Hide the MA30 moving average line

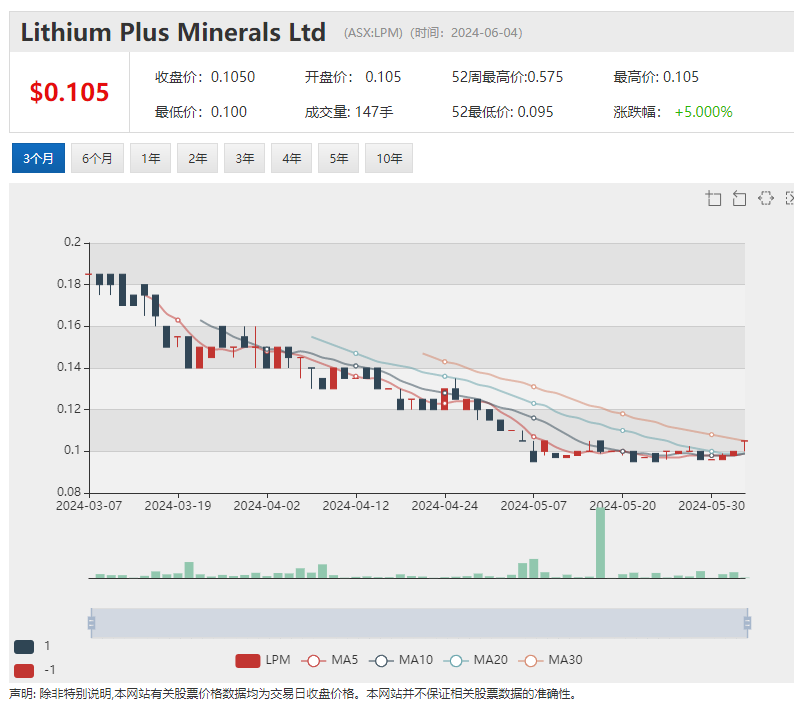(x=550, y=661)
